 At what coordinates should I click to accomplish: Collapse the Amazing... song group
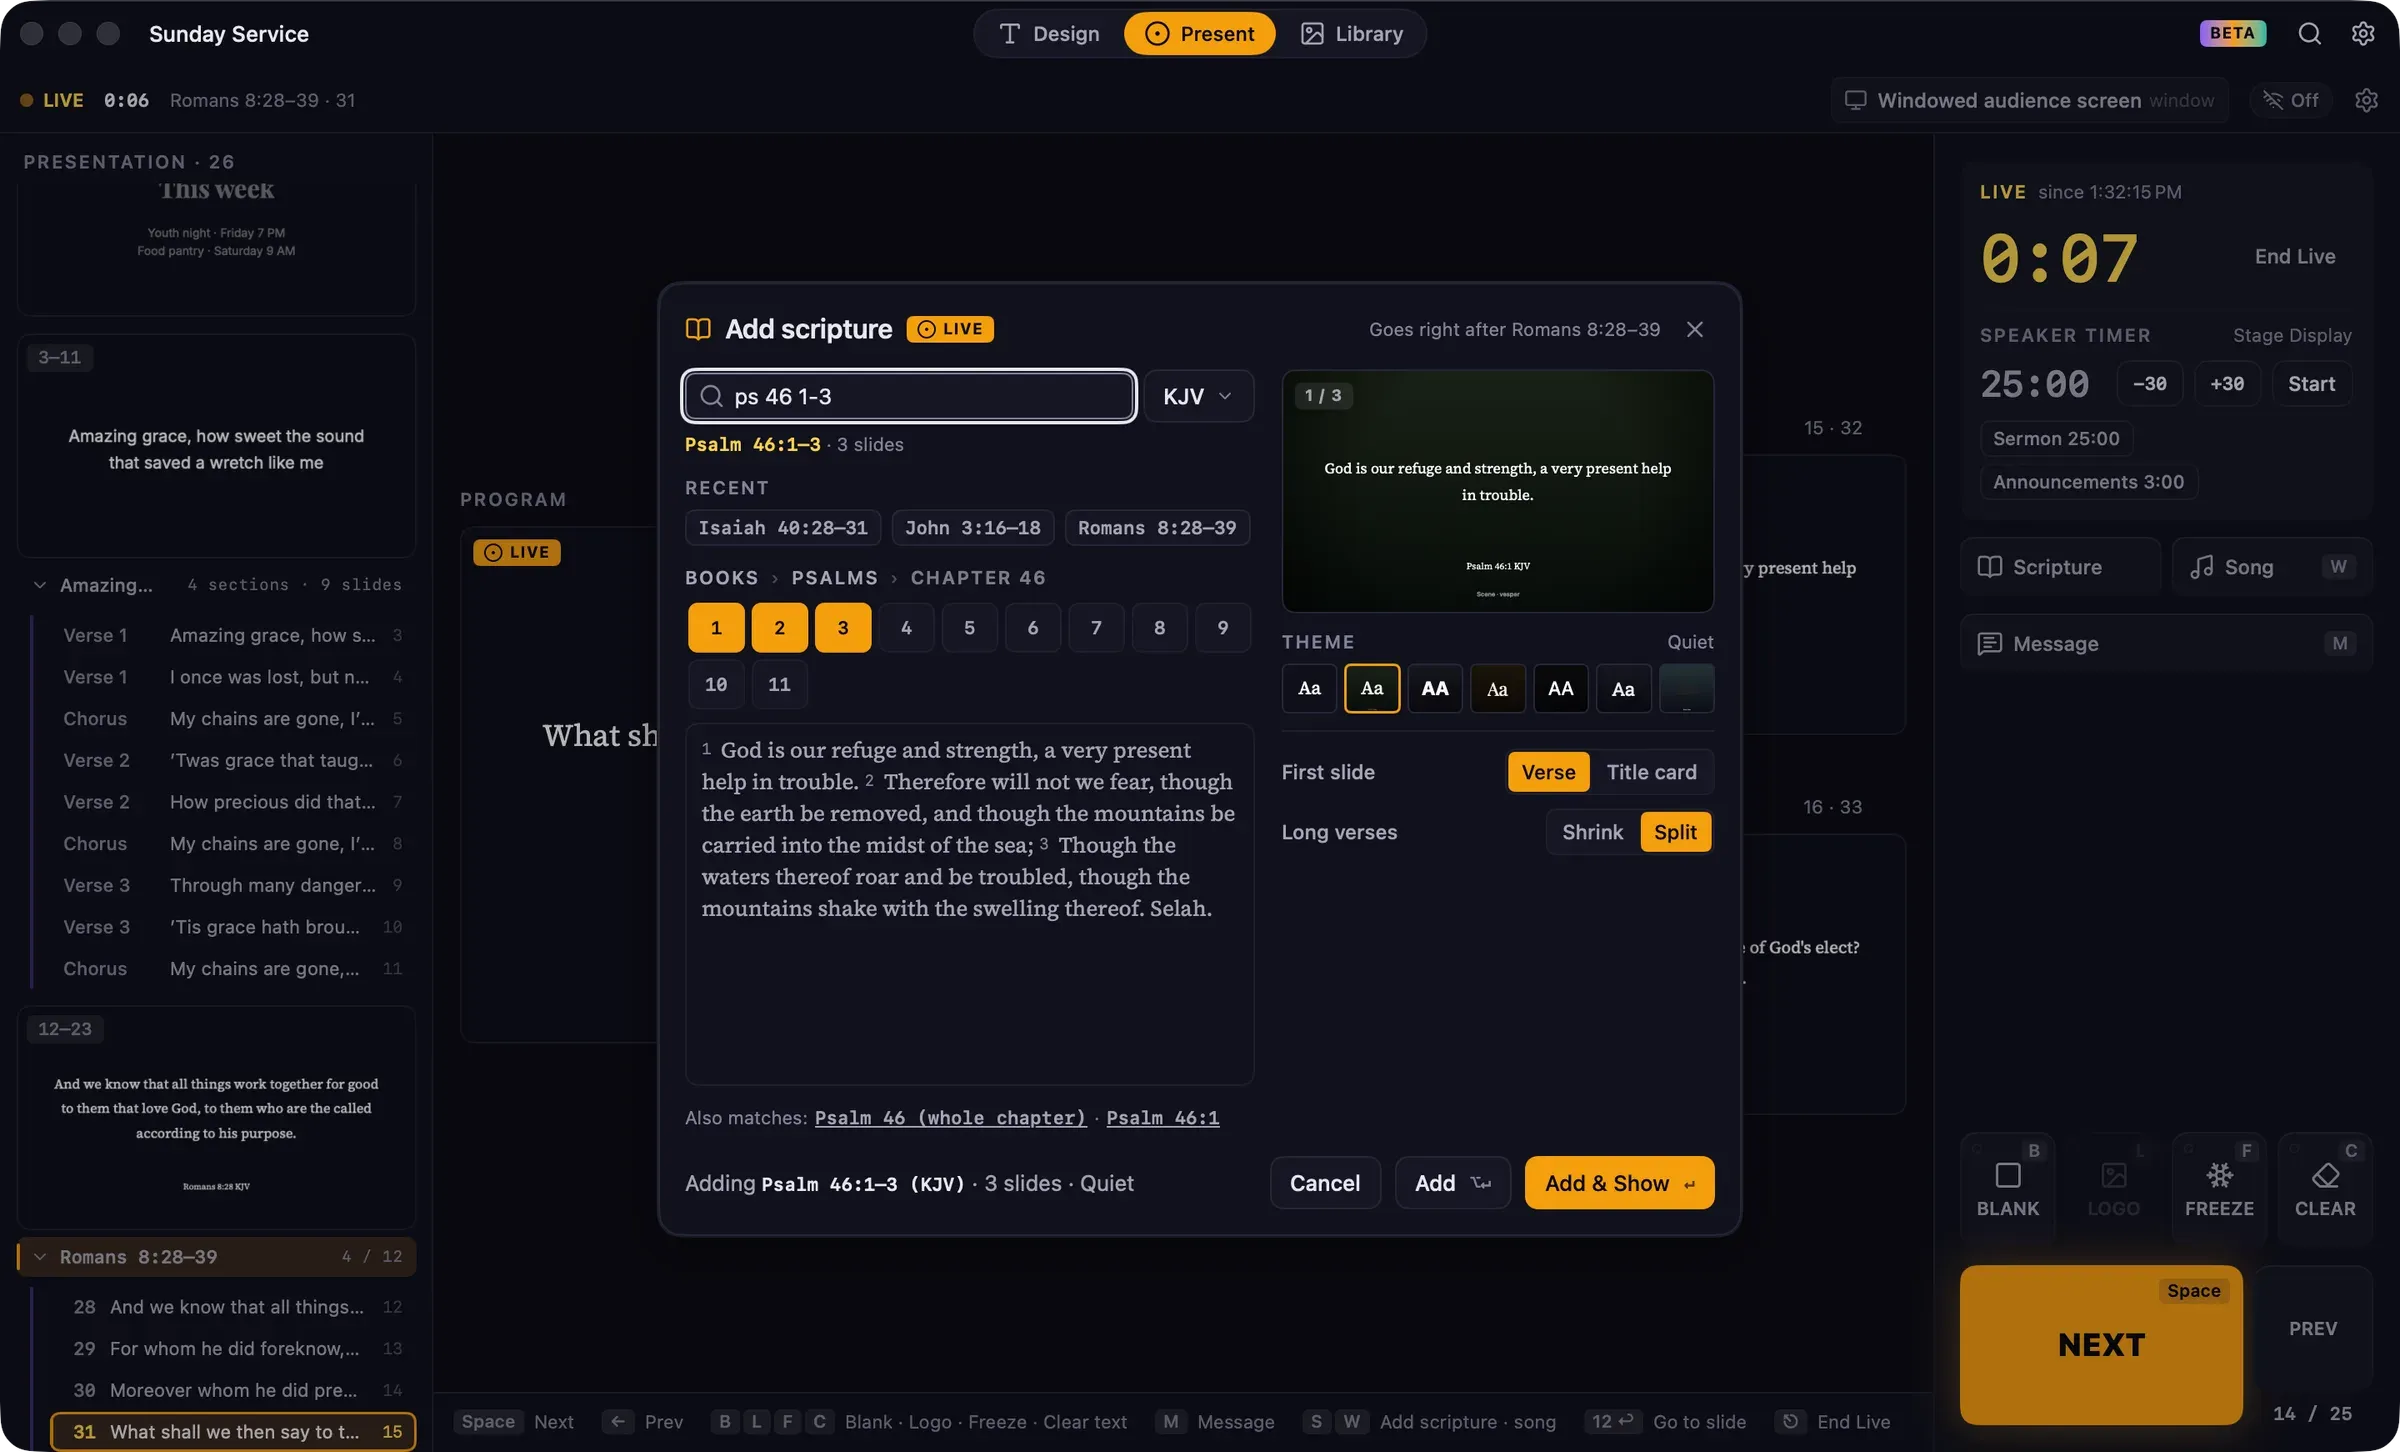[39, 585]
